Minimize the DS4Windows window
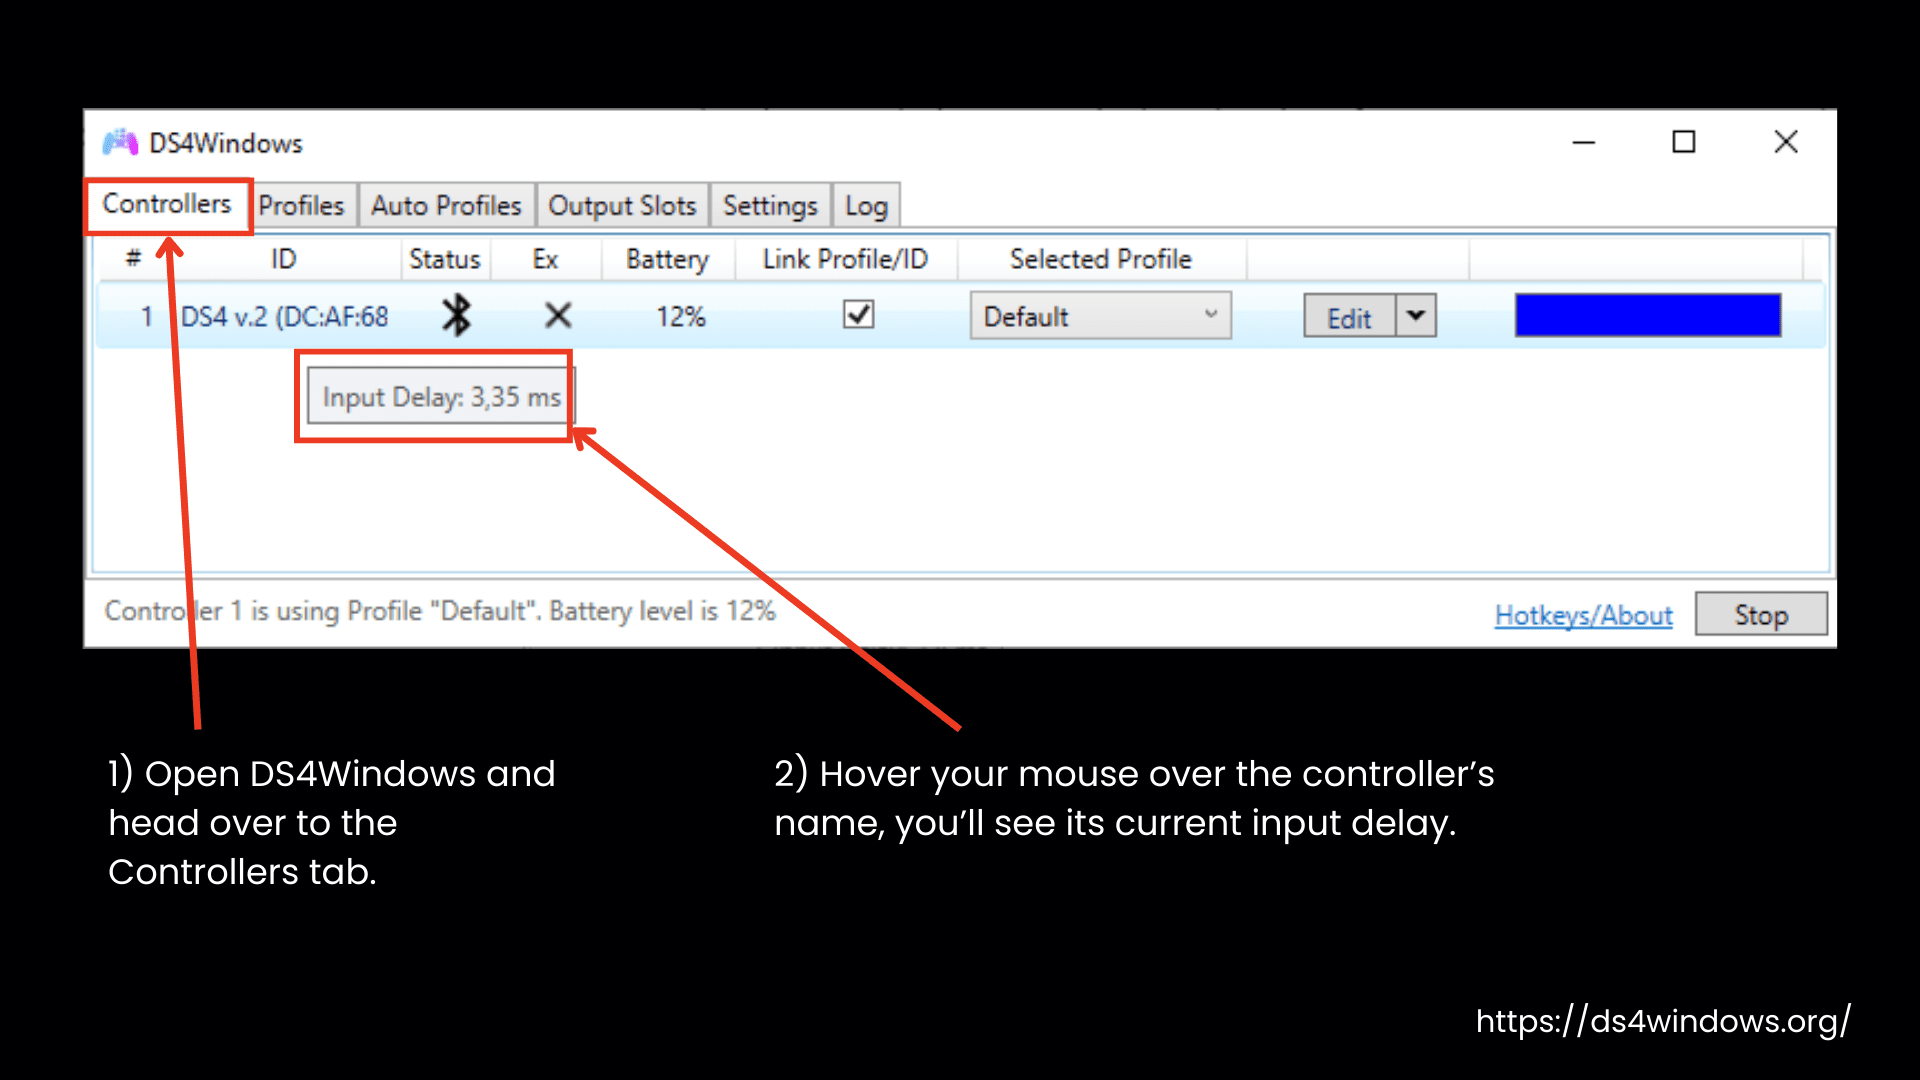The height and width of the screenshot is (1080, 1920). [1584, 143]
